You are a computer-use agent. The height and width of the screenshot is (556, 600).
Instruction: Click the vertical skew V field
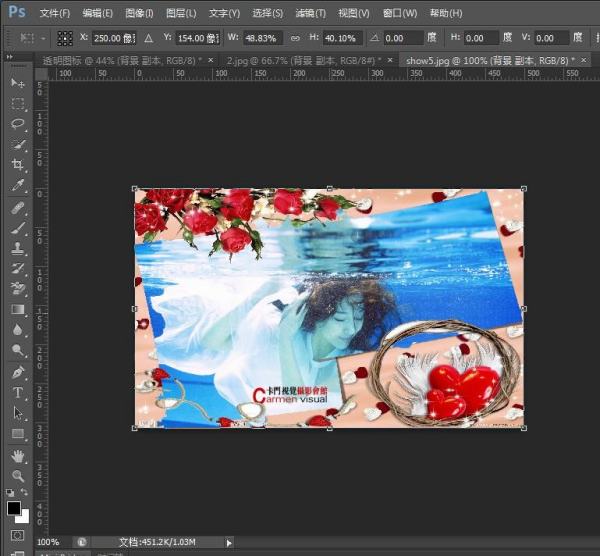[551, 38]
